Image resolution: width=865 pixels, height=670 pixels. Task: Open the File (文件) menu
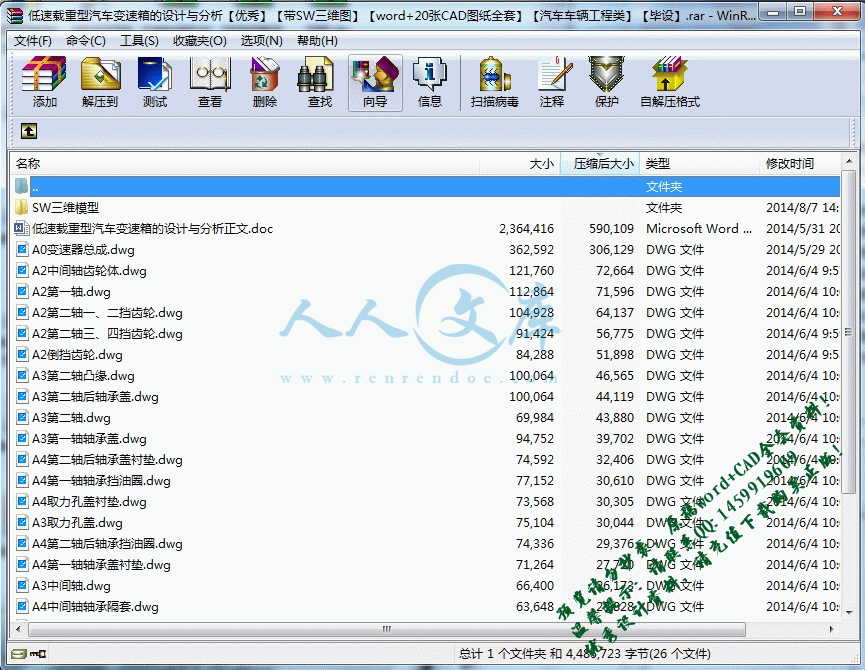point(33,40)
